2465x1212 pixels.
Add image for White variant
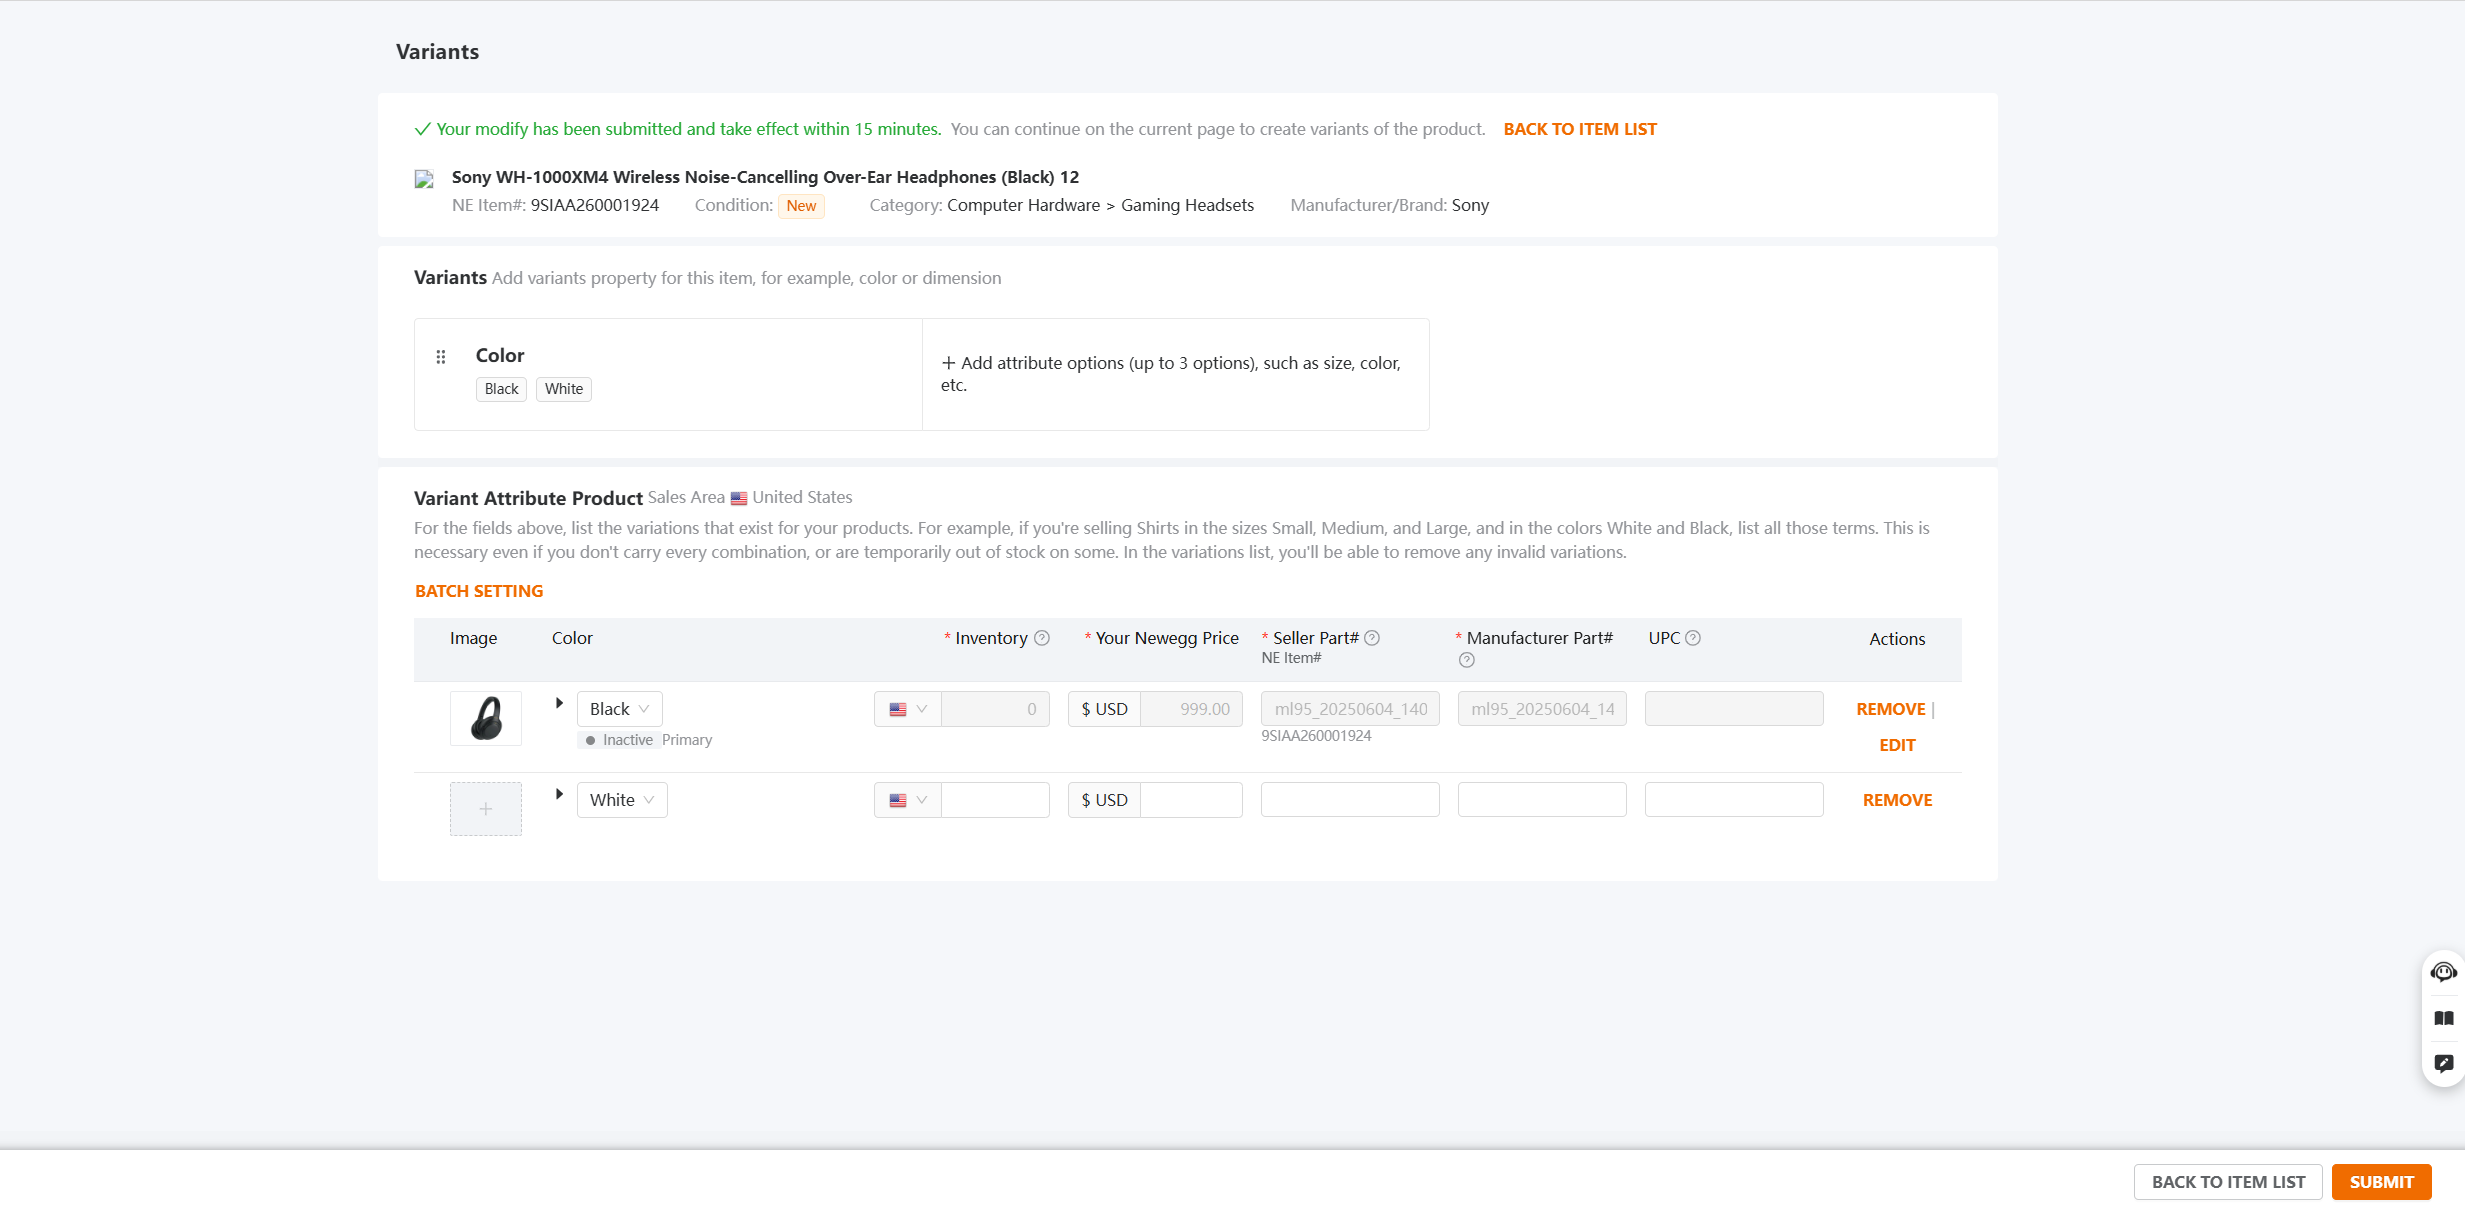(x=486, y=809)
